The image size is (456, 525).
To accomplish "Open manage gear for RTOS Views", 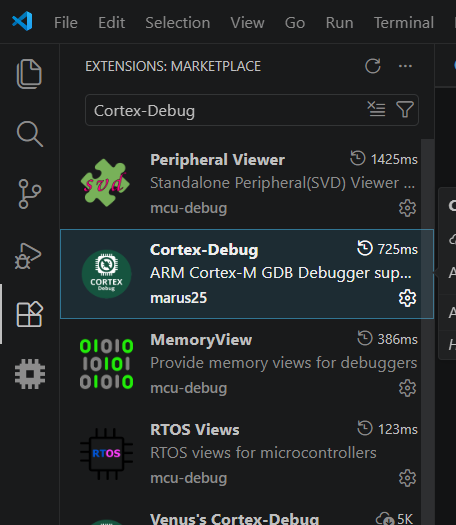I will (x=407, y=478).
